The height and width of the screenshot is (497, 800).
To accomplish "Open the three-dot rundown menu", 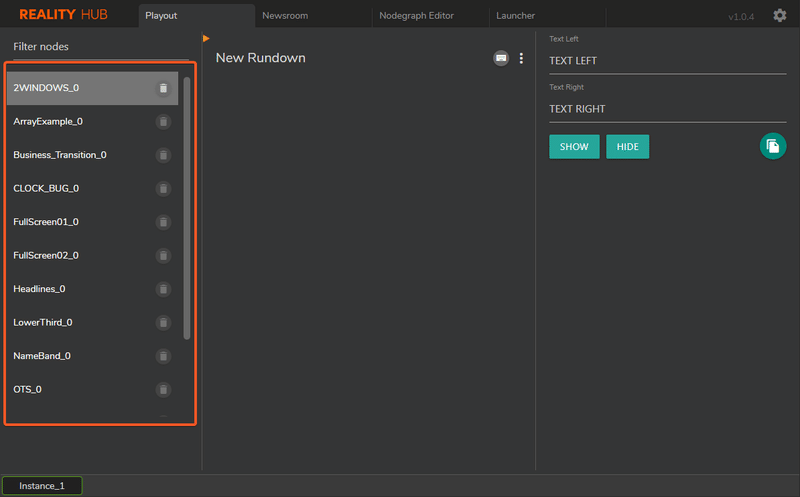I will (521, 58).
